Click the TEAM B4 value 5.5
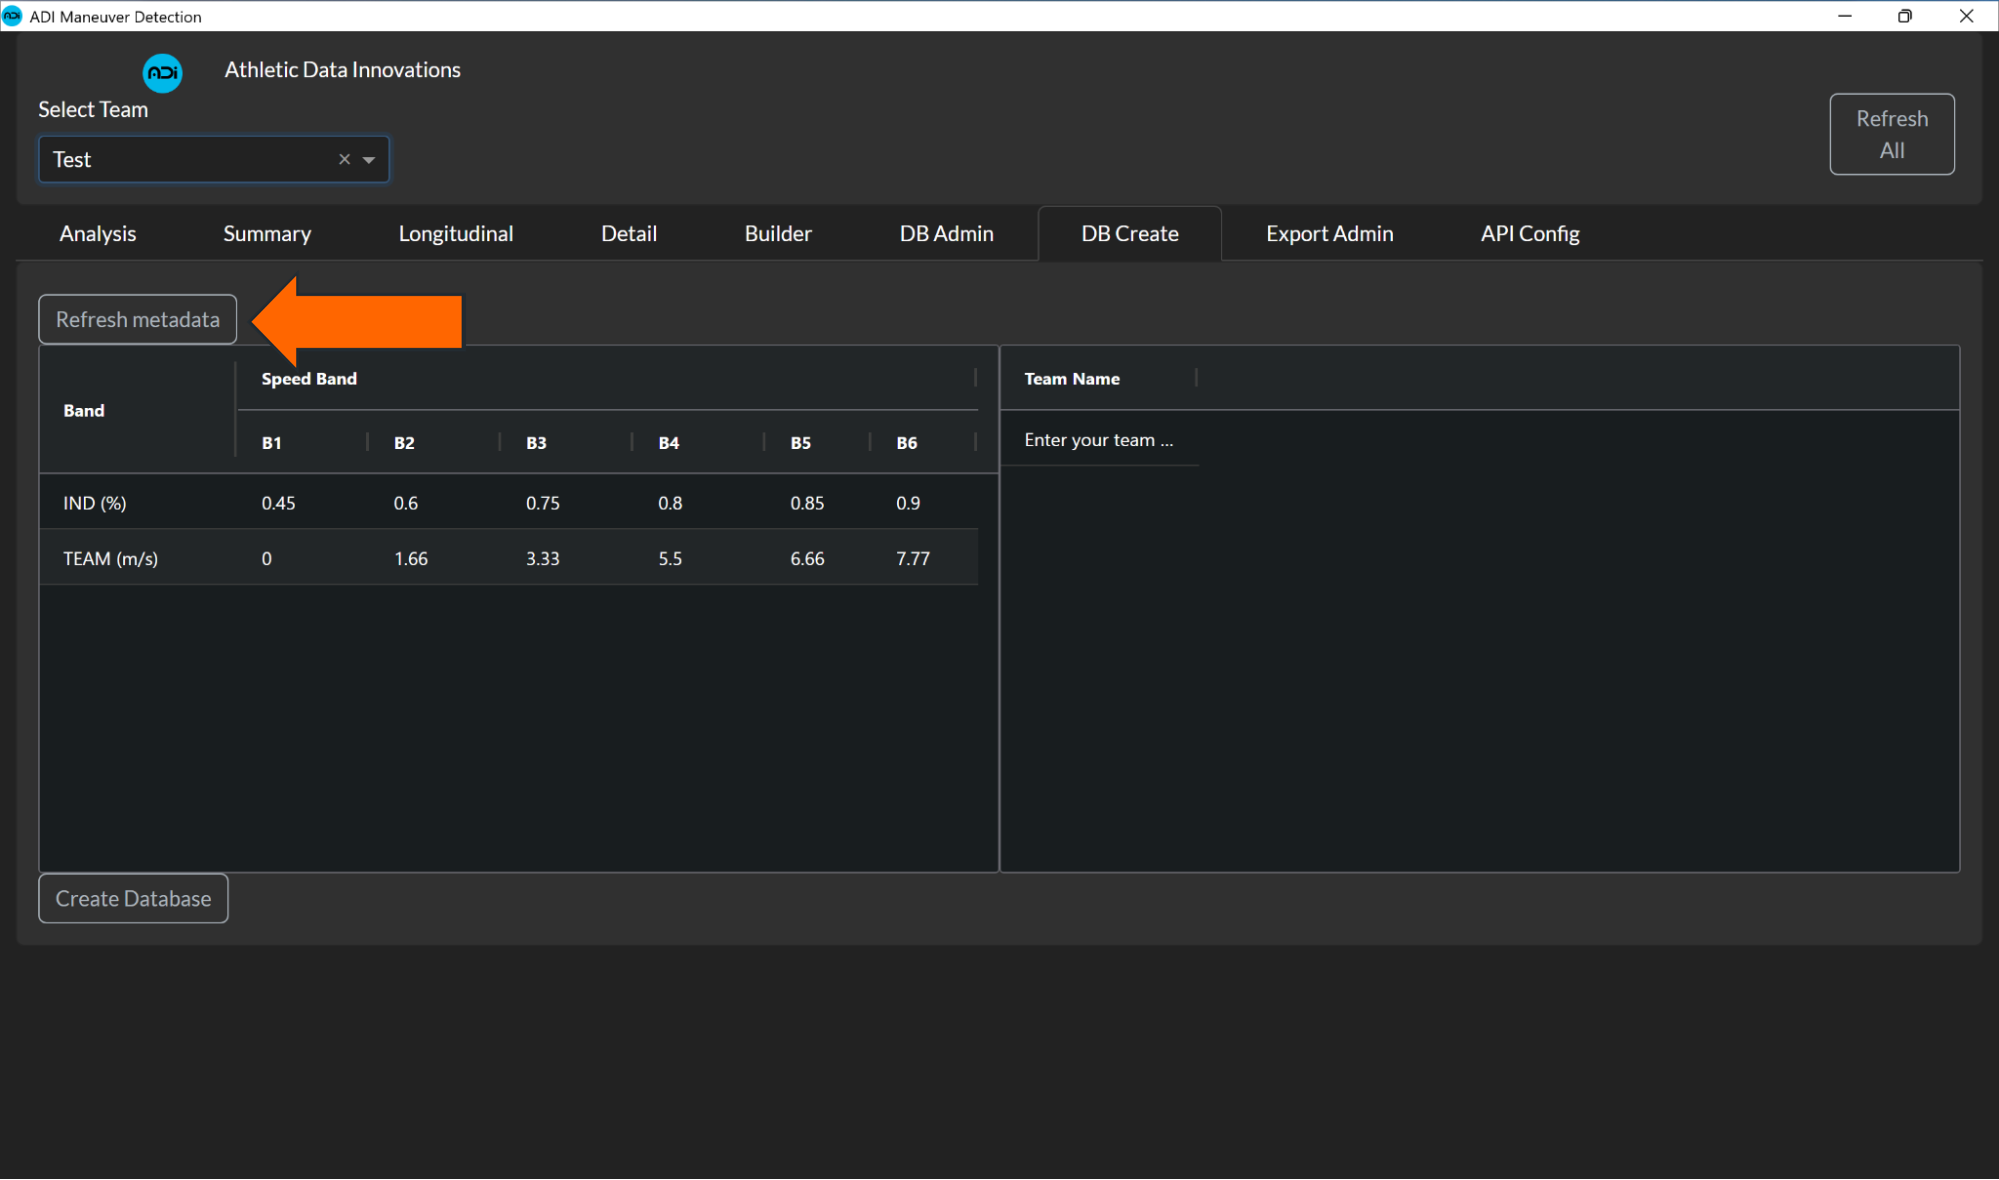 670,558
